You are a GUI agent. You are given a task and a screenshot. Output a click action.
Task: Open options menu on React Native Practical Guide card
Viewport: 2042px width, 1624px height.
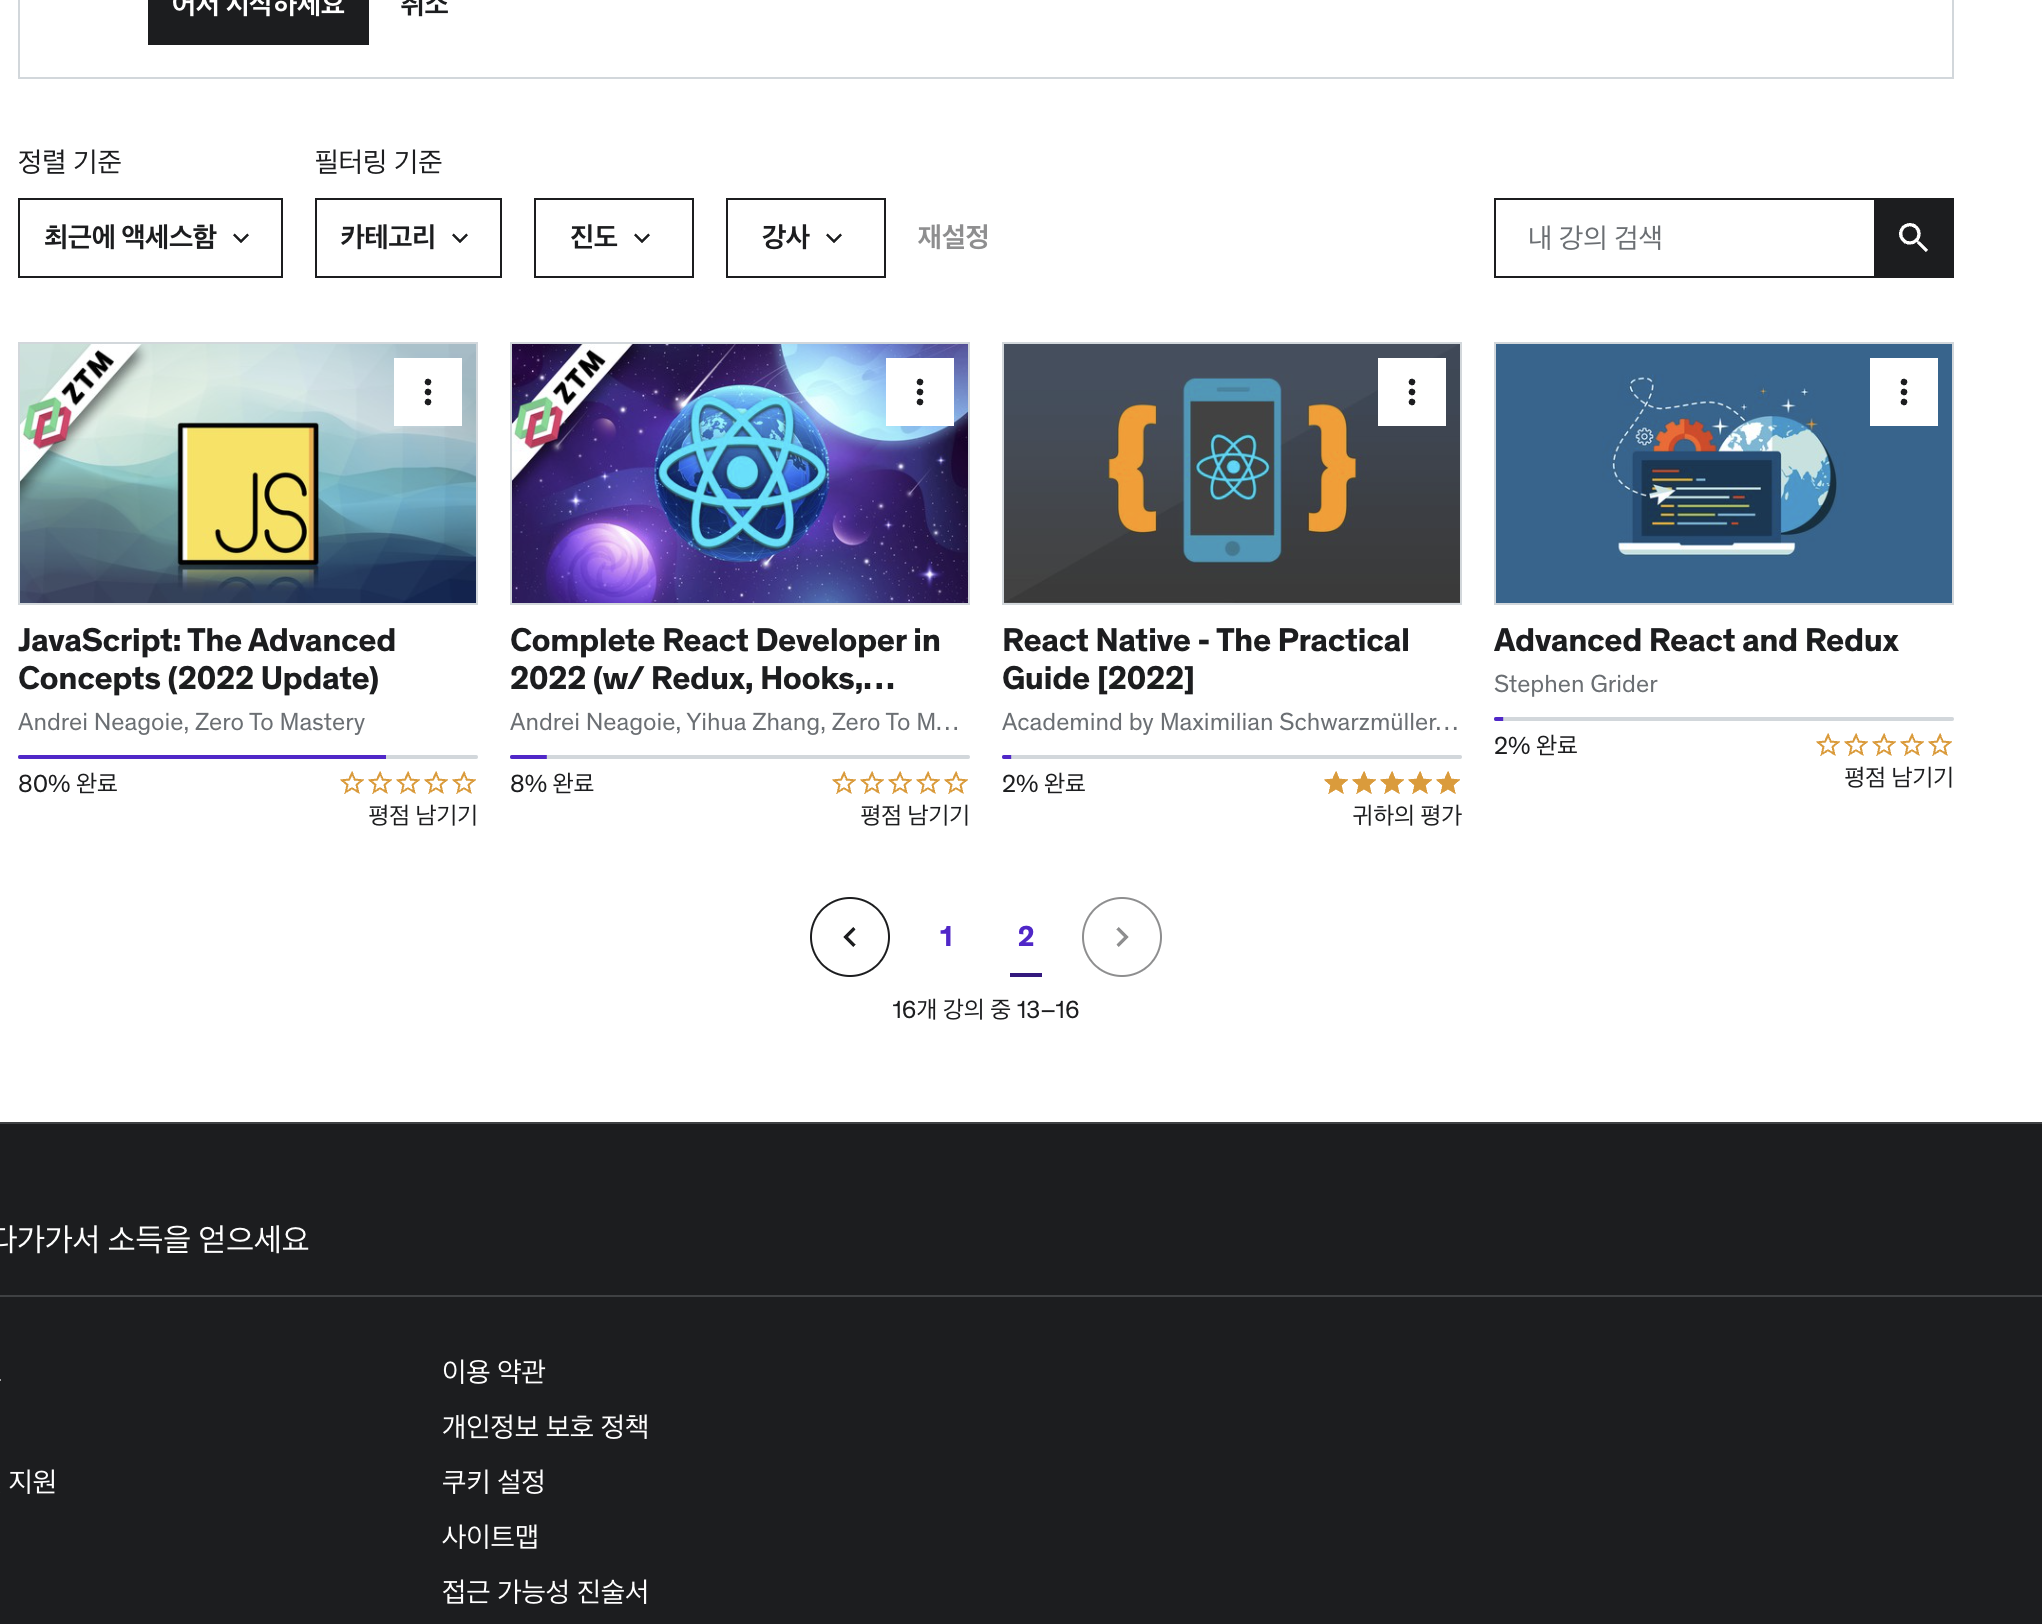coord(1412,392)
